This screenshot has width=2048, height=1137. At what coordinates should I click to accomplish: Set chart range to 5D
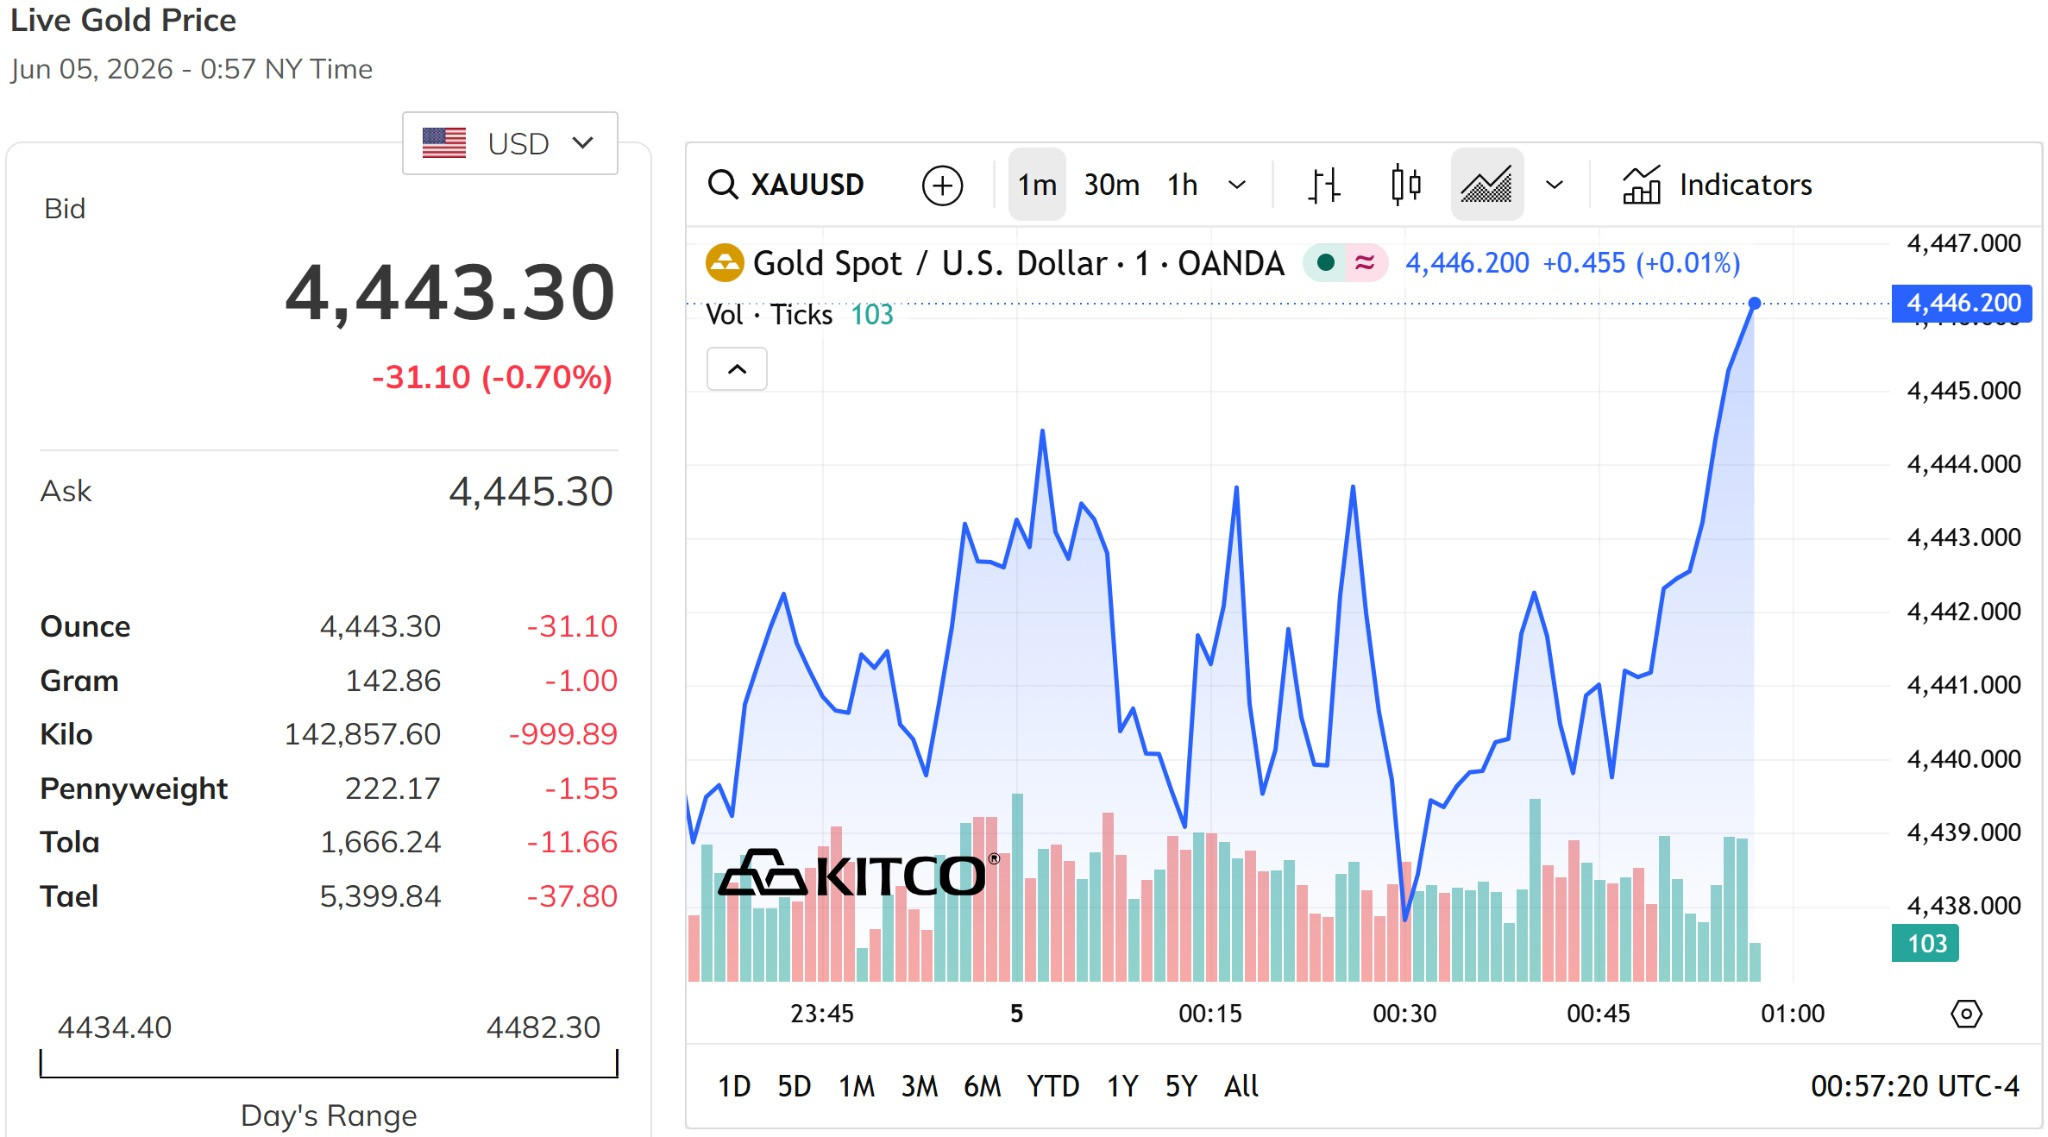pos(794,1086)
